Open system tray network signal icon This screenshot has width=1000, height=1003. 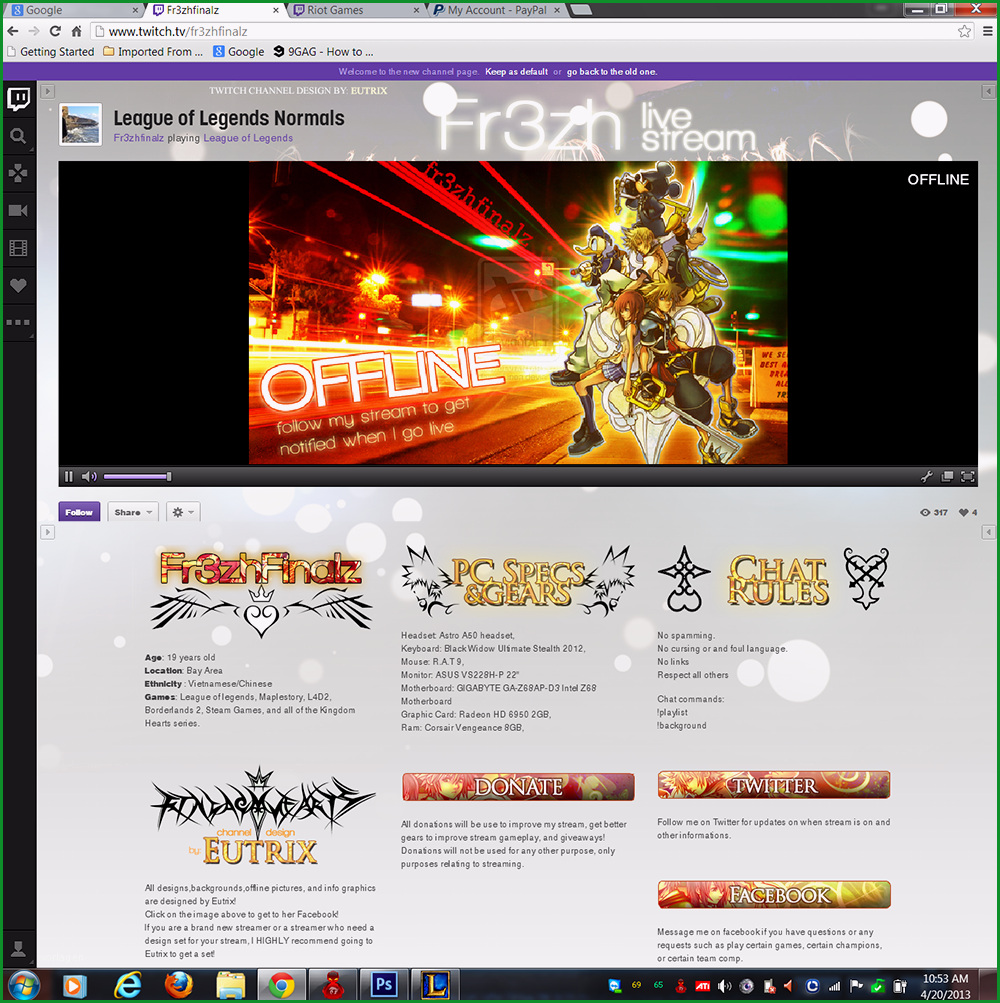tap(834, 986)
